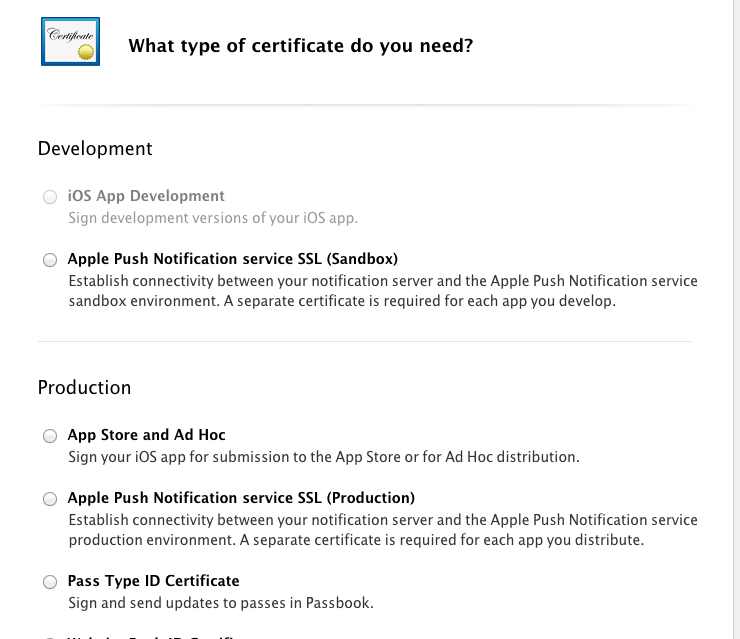Click 'Sign development versions of your iOS app.' text
740x639 pixels.
click(x=213, y=218)
